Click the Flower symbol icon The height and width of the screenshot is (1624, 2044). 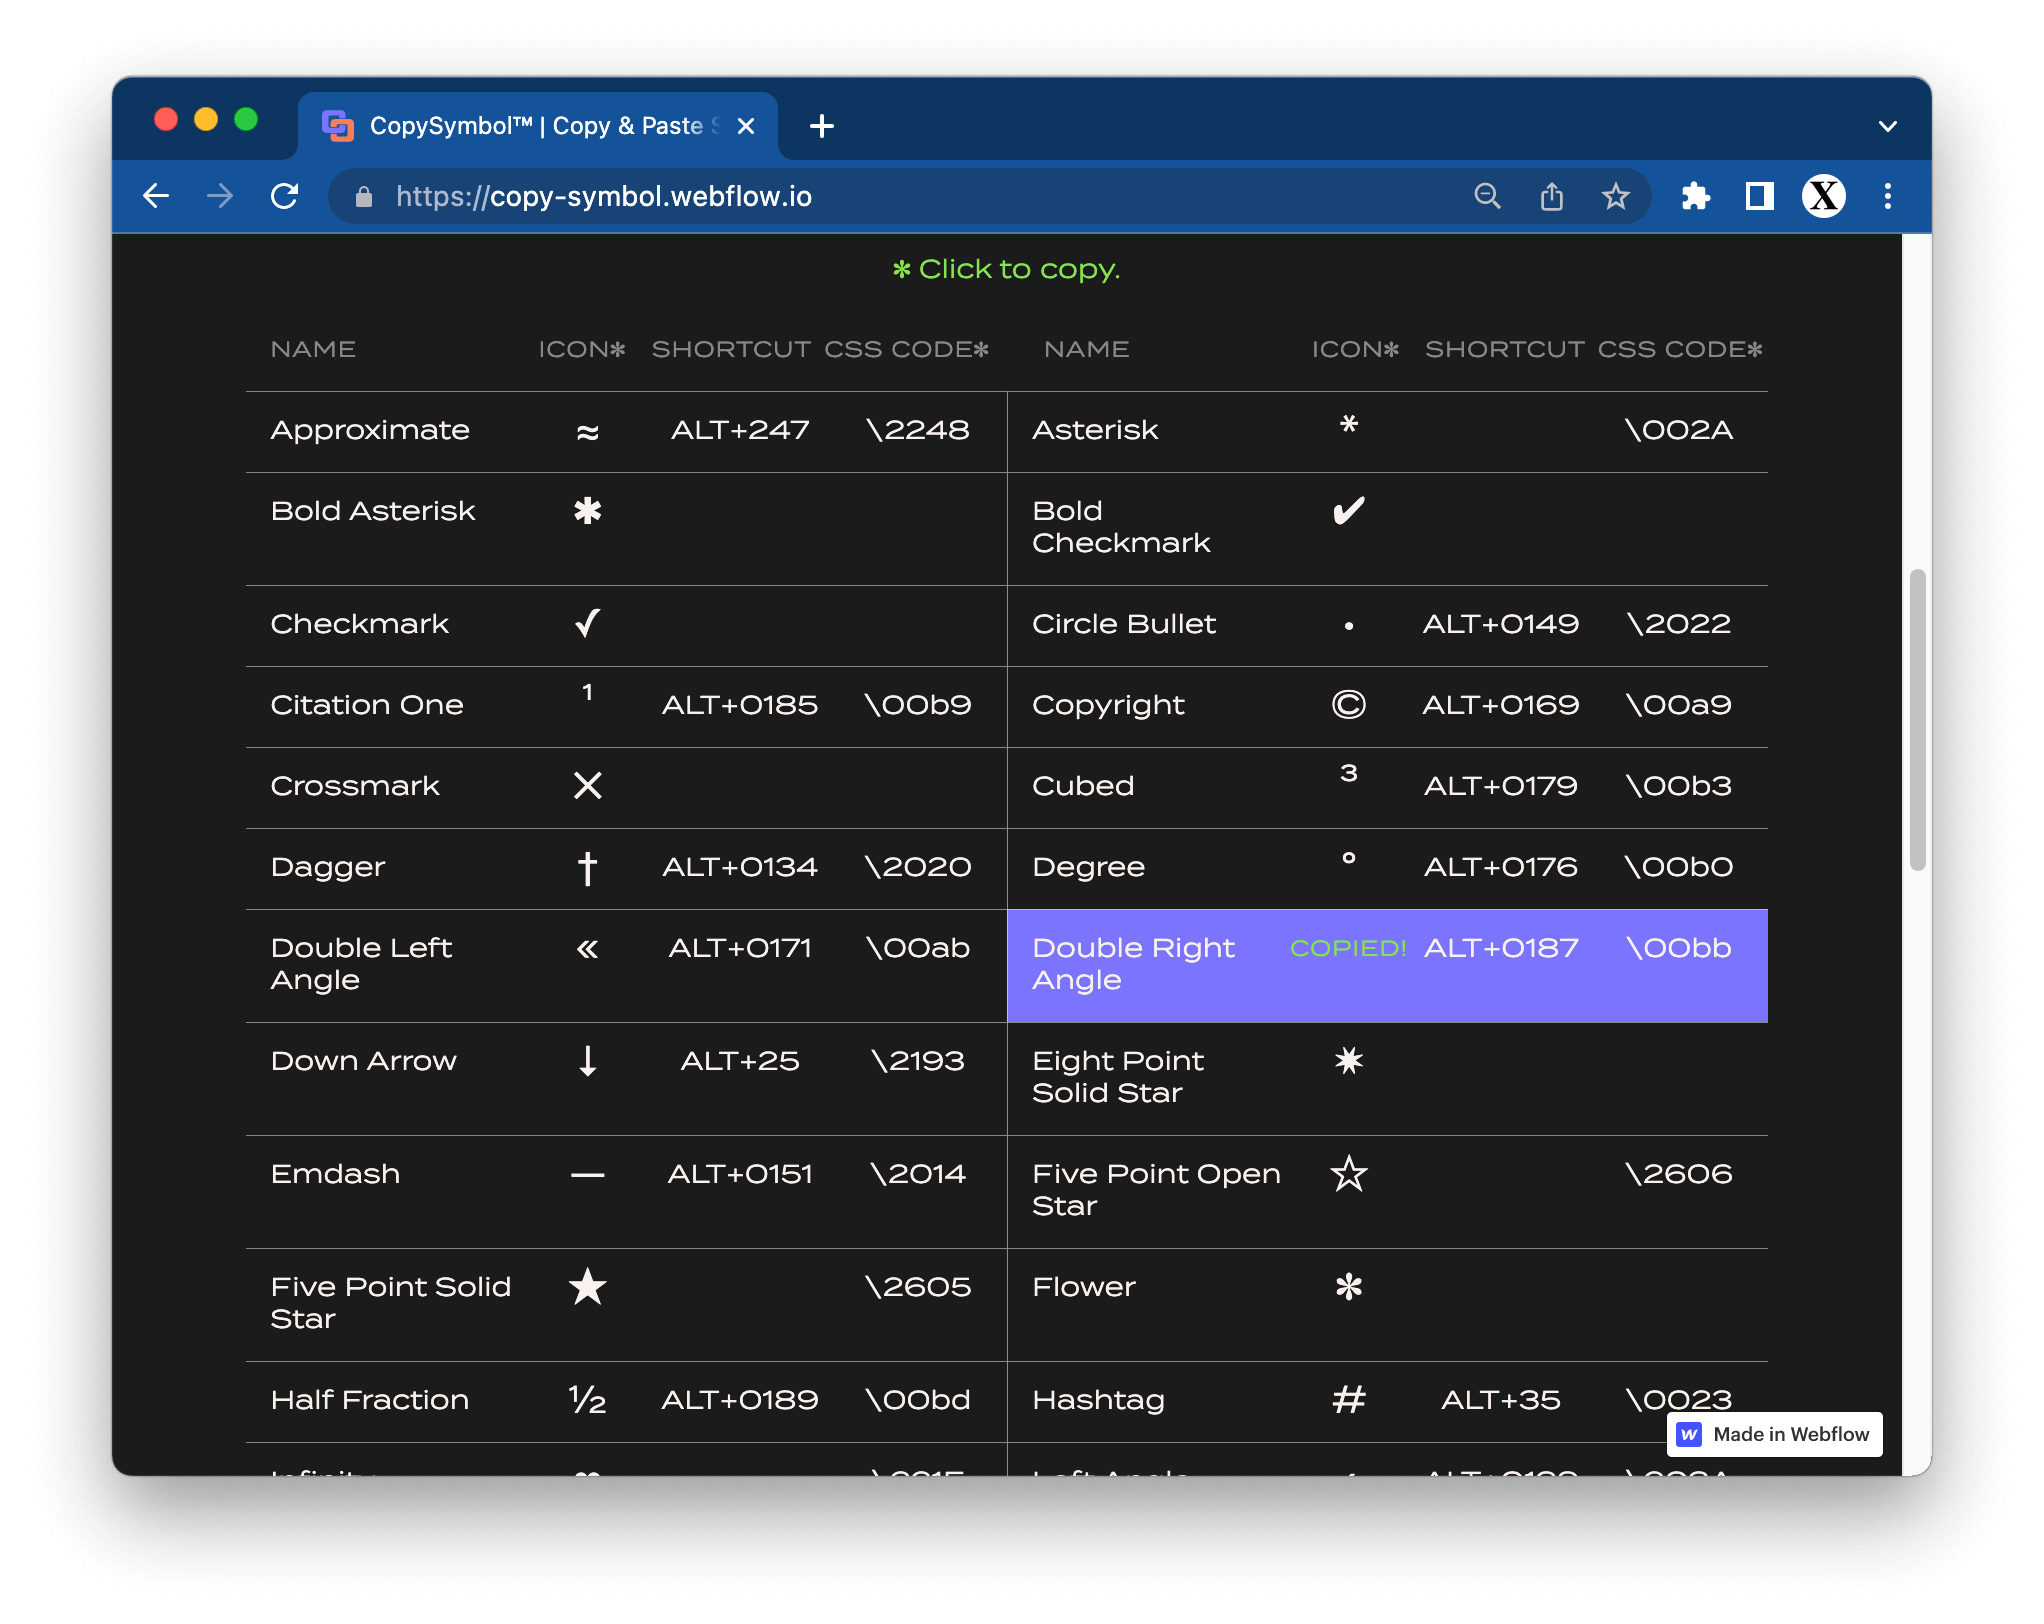[1348, 1287]
